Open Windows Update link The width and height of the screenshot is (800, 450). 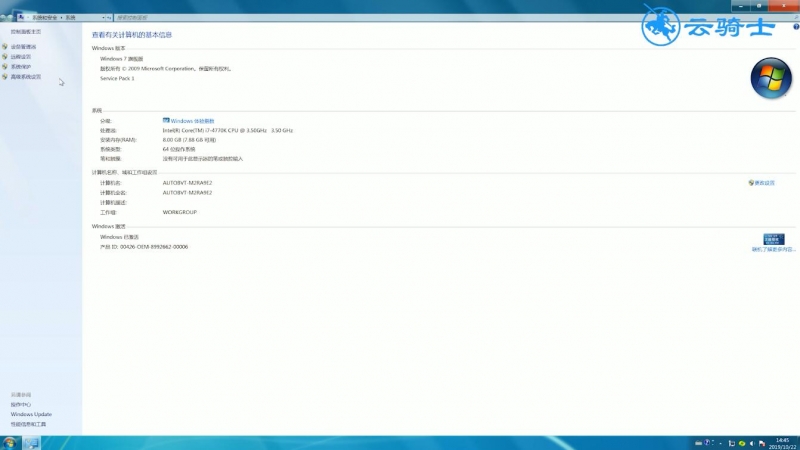(31, 414)
